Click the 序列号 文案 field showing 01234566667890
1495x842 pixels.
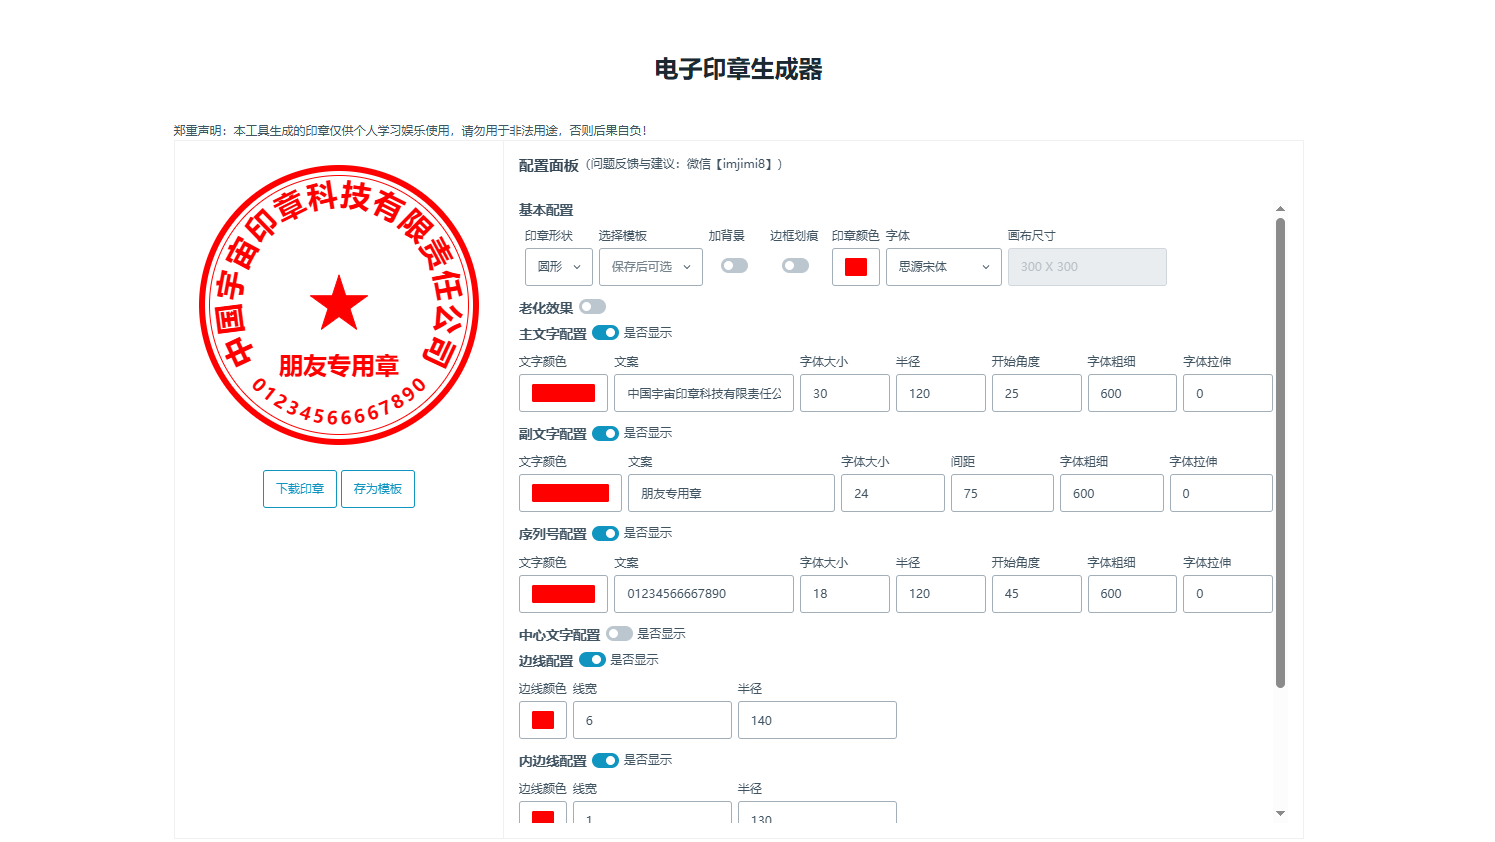click(x=704, y=594)
